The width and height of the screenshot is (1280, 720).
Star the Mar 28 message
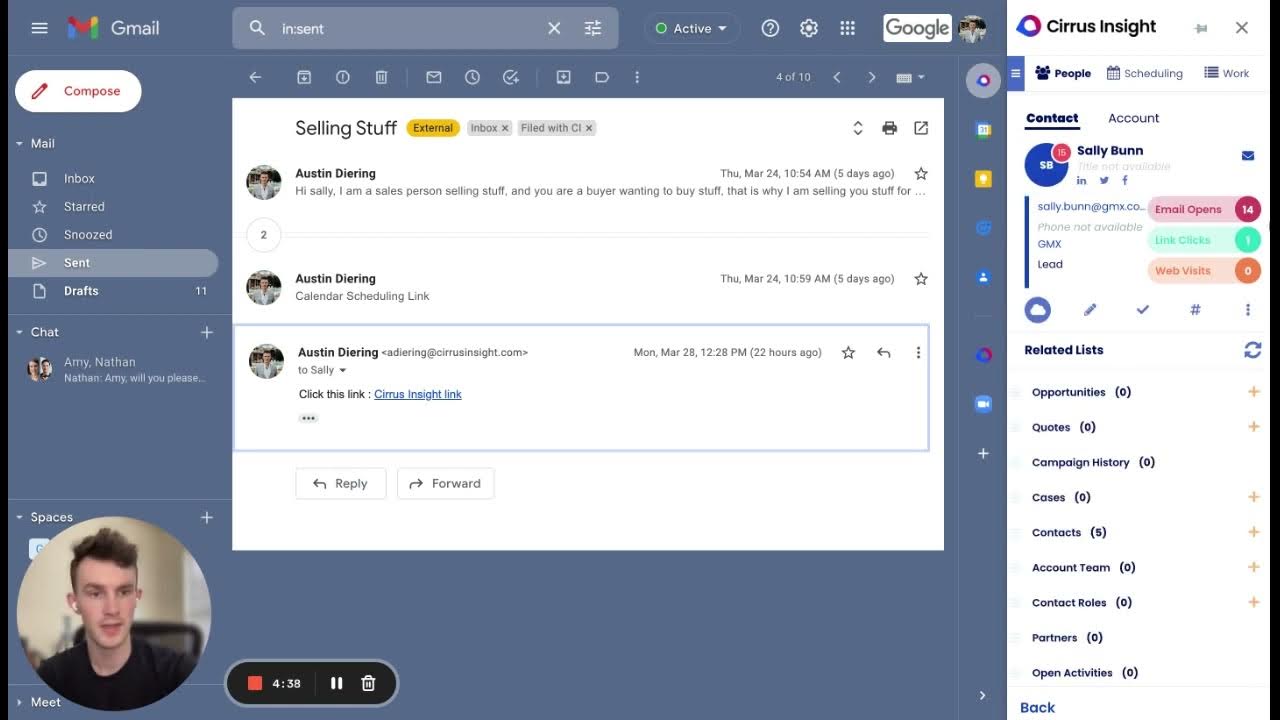[848, 352]
